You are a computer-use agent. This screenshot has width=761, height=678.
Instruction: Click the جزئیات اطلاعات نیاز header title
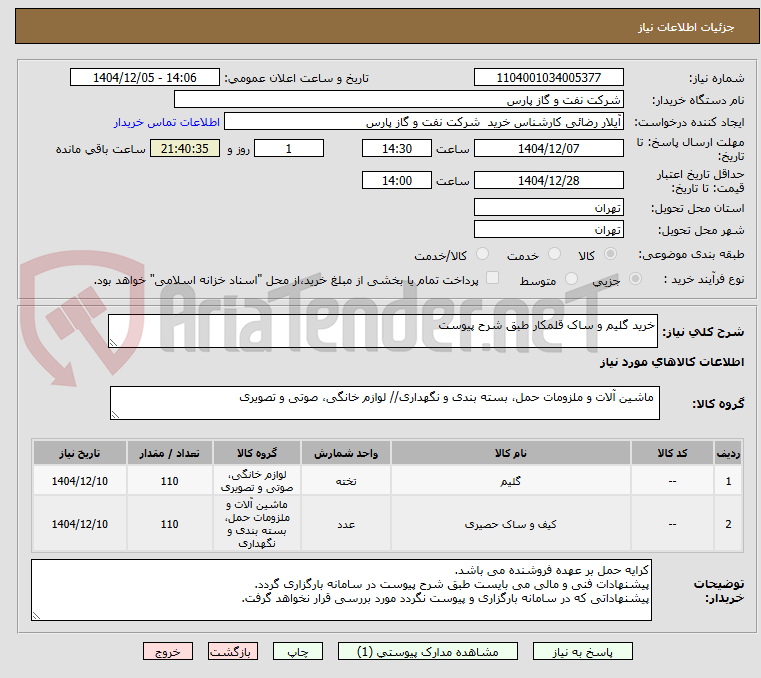[x=686, y=27]
